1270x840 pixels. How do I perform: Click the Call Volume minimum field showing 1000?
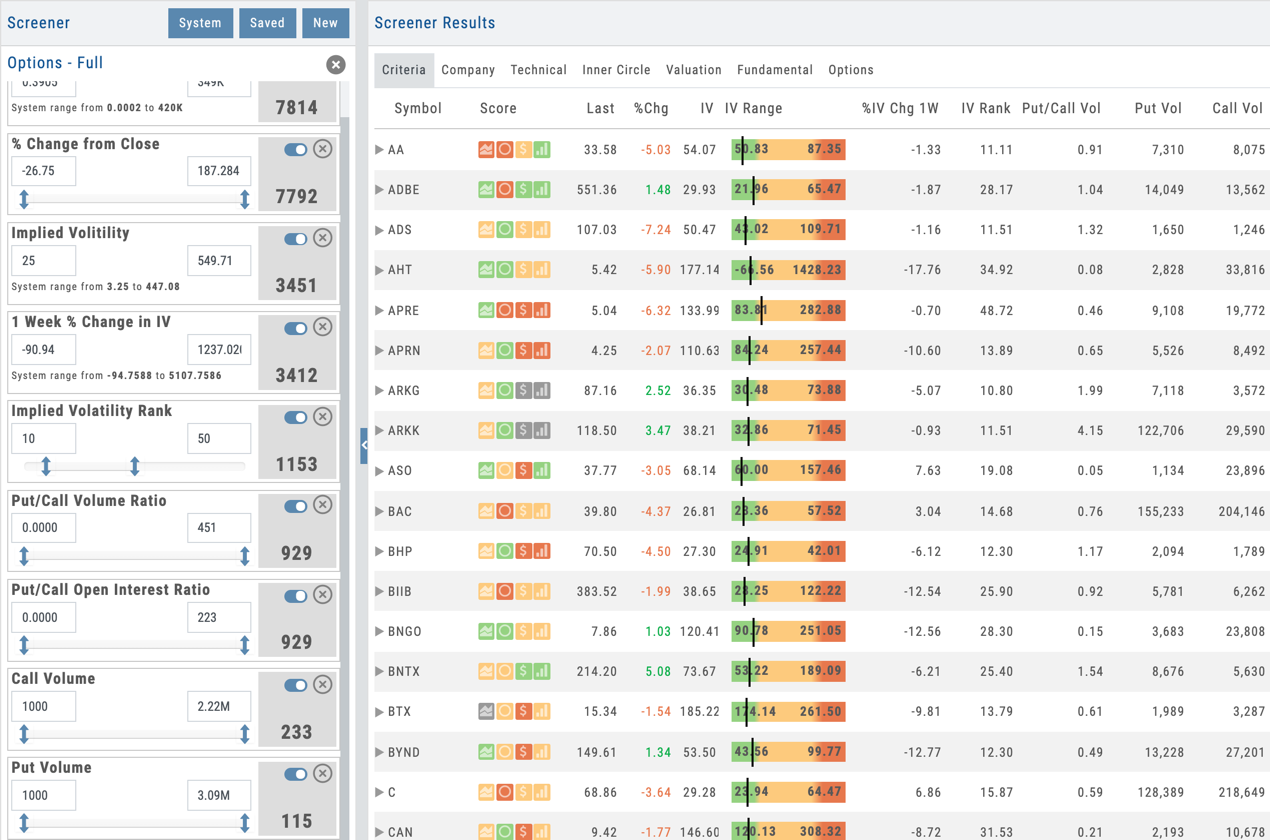coord(43,706)
